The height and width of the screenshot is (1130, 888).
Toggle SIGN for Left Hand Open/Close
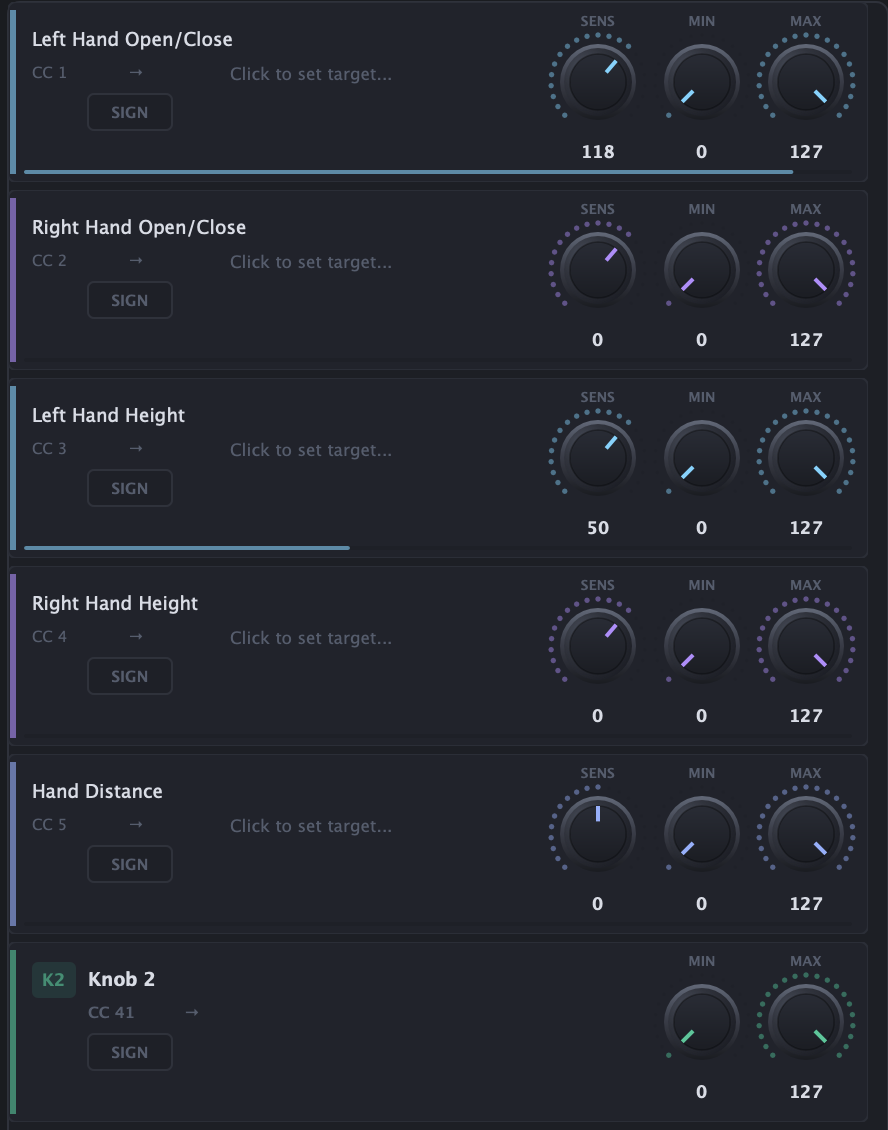pos(130,112)
